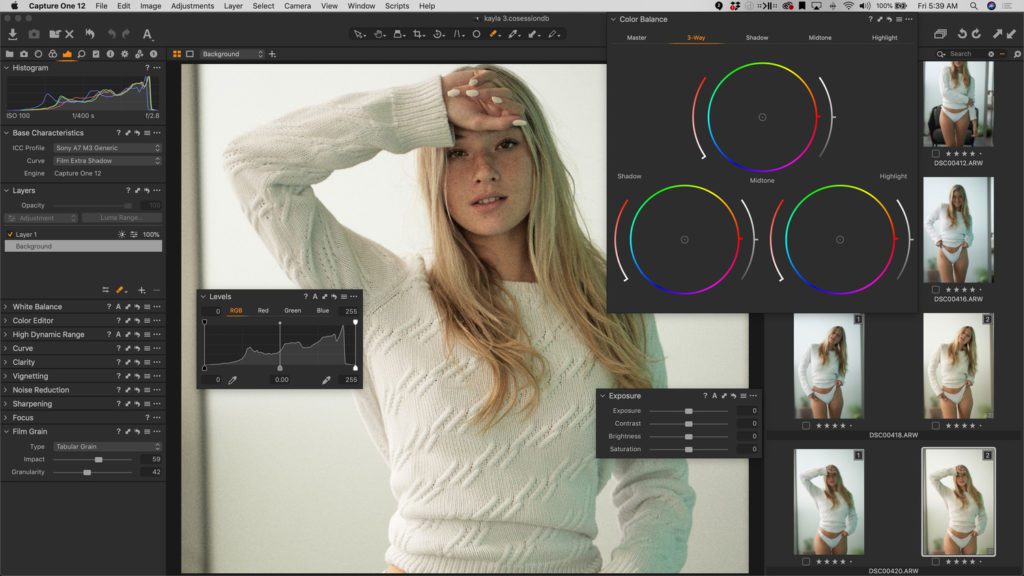
Task: Select the Pan hand cursor tool
Action: click(x=379, y=34)
